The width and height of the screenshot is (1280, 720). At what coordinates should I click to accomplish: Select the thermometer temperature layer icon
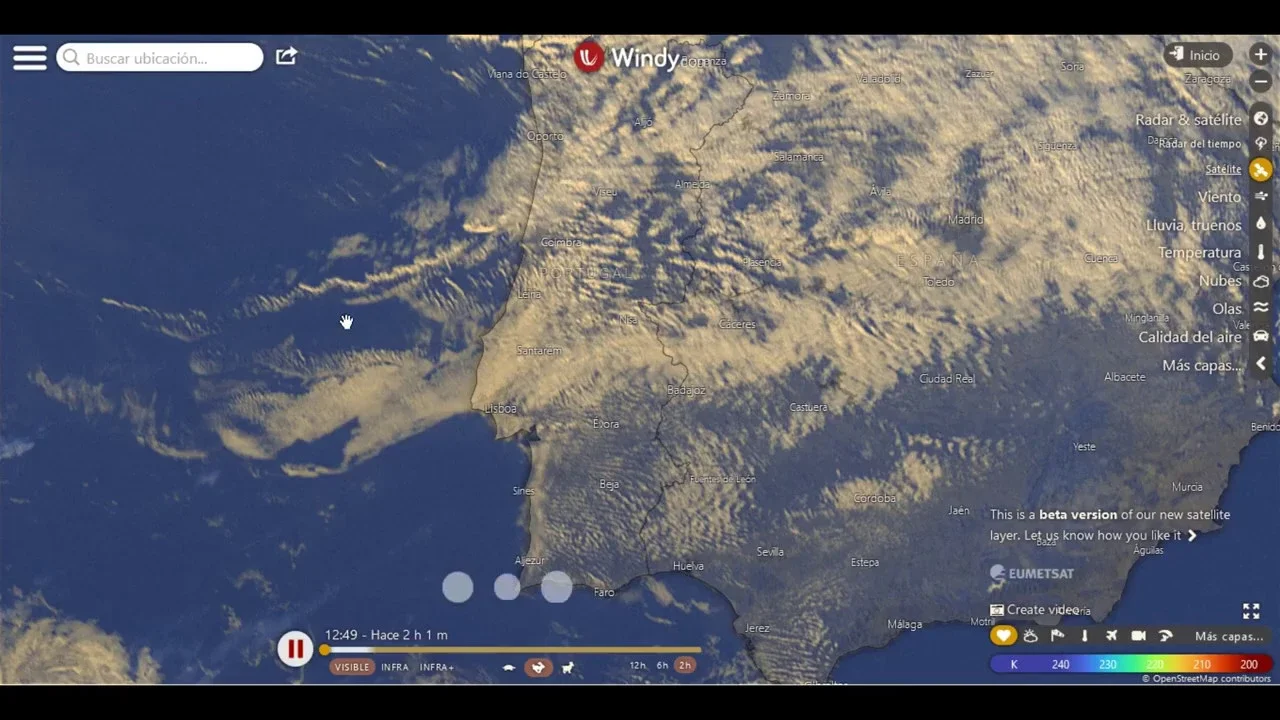click(x=1261, y=252)
